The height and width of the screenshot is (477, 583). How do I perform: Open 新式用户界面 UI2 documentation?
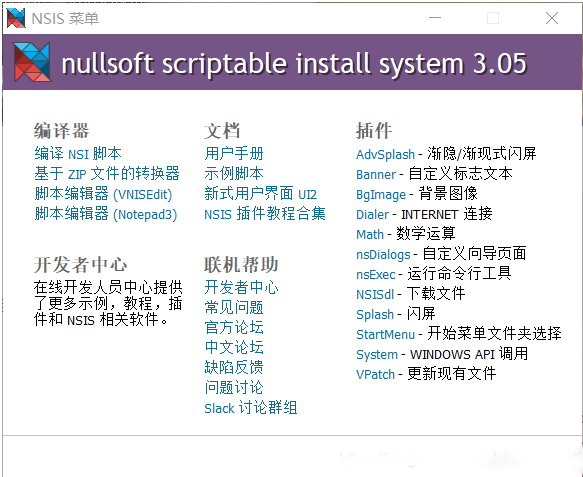pos(261,194)
